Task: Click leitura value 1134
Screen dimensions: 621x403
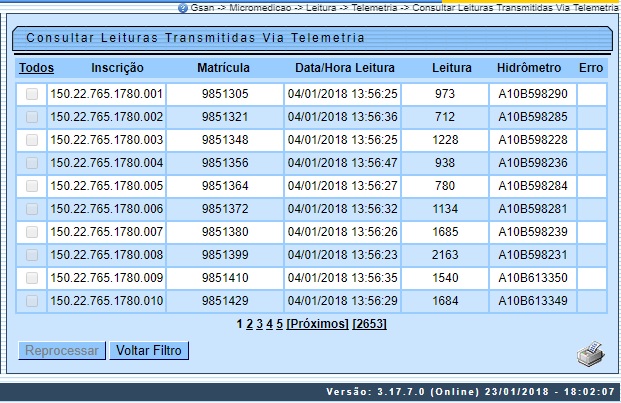Action: pyautogui.click(x=445, y=209)
